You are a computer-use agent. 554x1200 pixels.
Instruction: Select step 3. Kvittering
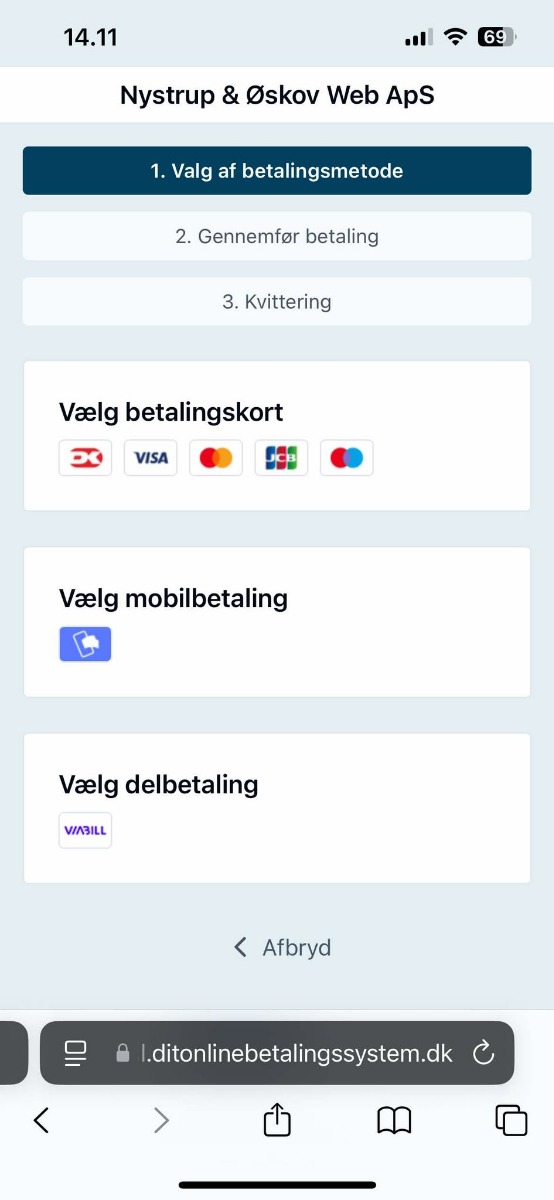[277, 301]
